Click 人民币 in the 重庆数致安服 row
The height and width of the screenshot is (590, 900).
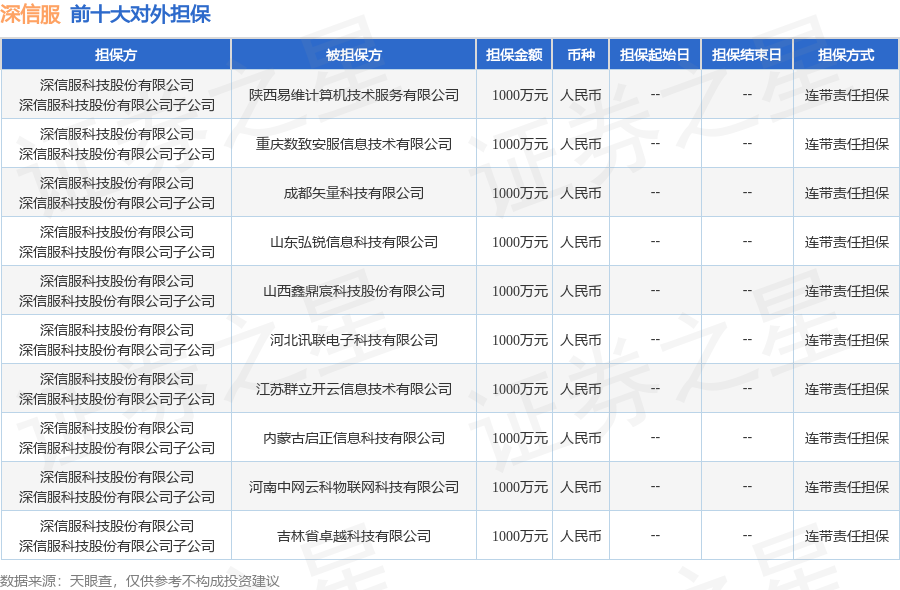(581, 143)
